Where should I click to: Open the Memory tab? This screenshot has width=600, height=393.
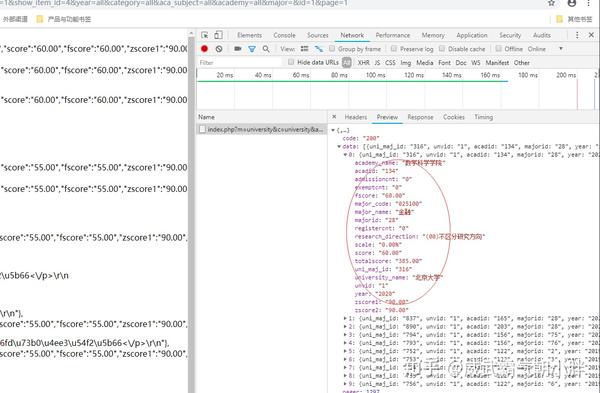[433, 35]
